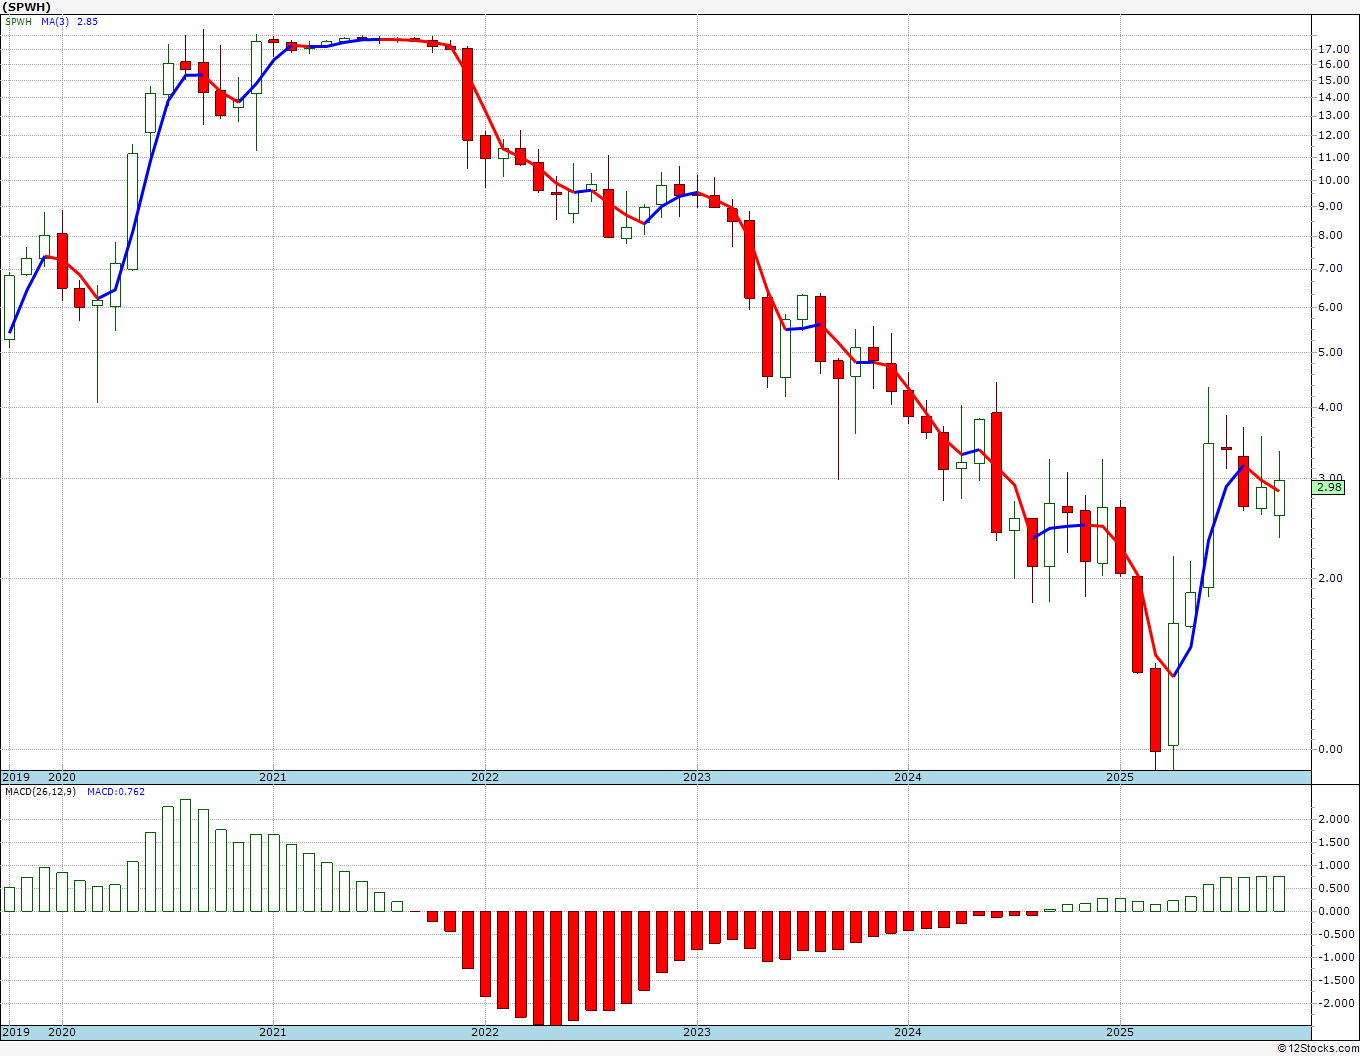The image size is (1360, 1056).
Task: Select 2021 on the price chart time axis
Action: pos(273,777)
